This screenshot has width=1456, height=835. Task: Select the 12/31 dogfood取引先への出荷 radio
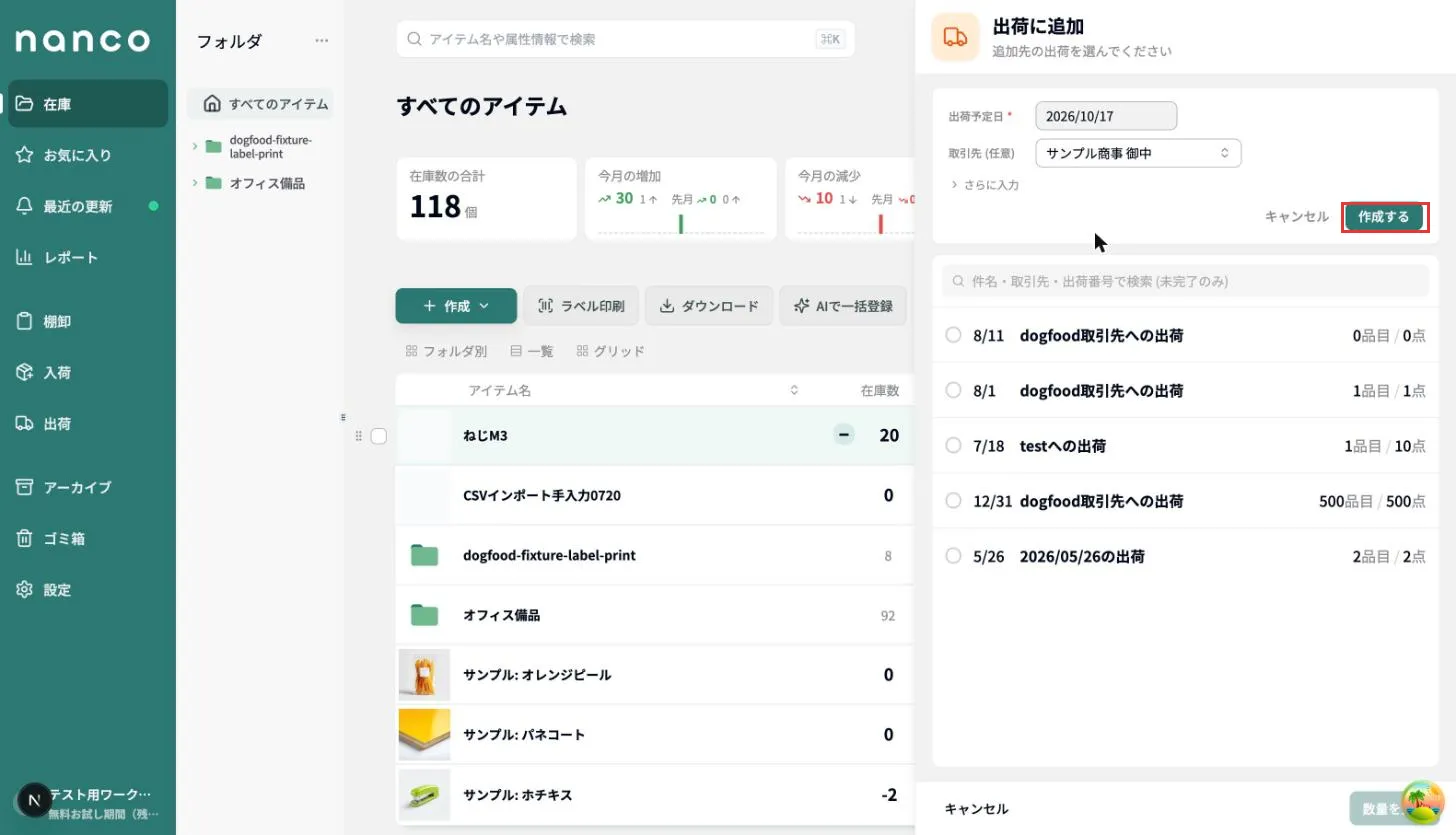click(x=953, y=500)
